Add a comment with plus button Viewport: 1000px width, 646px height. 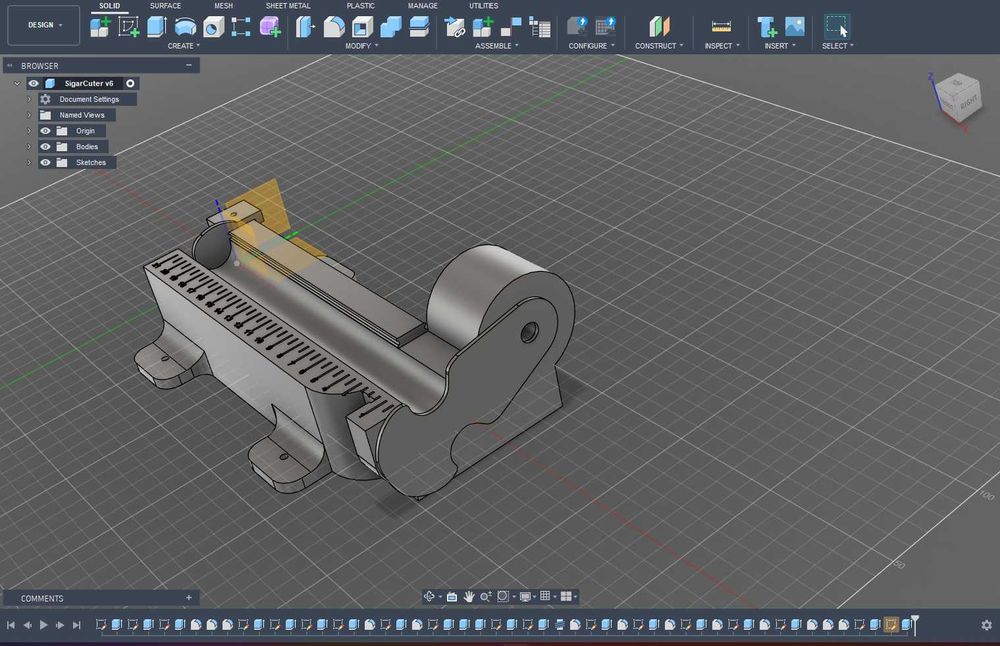[x=189, y=598]
